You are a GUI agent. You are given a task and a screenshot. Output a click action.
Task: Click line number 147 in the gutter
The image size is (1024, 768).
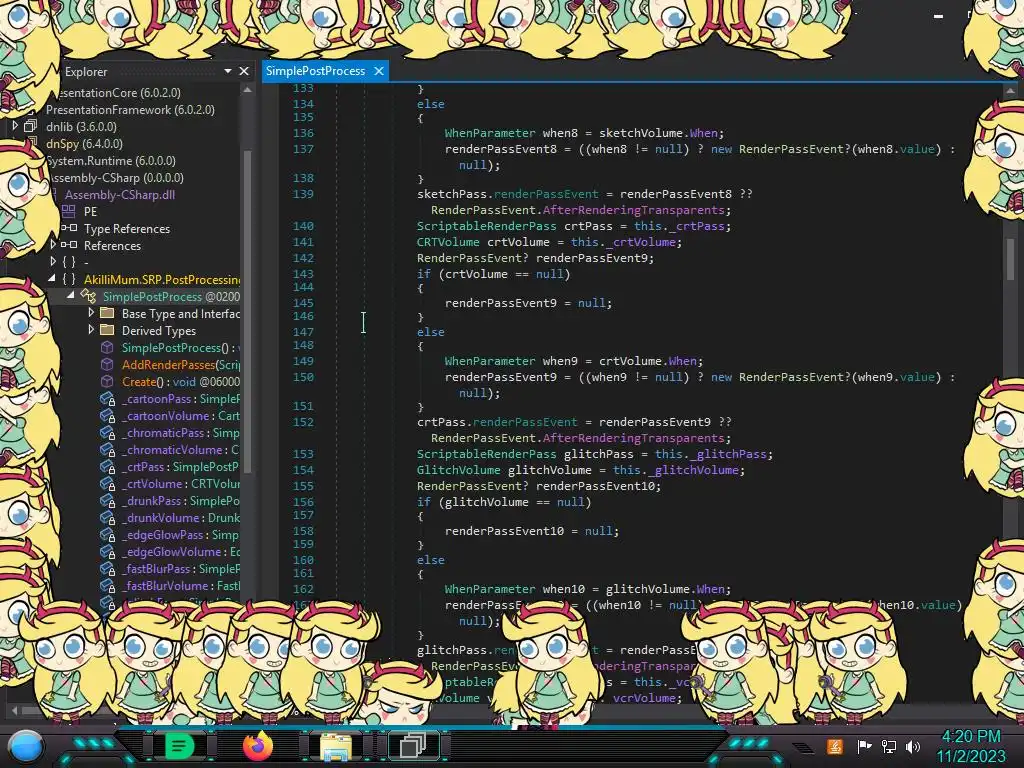click(x=303, y=332)
